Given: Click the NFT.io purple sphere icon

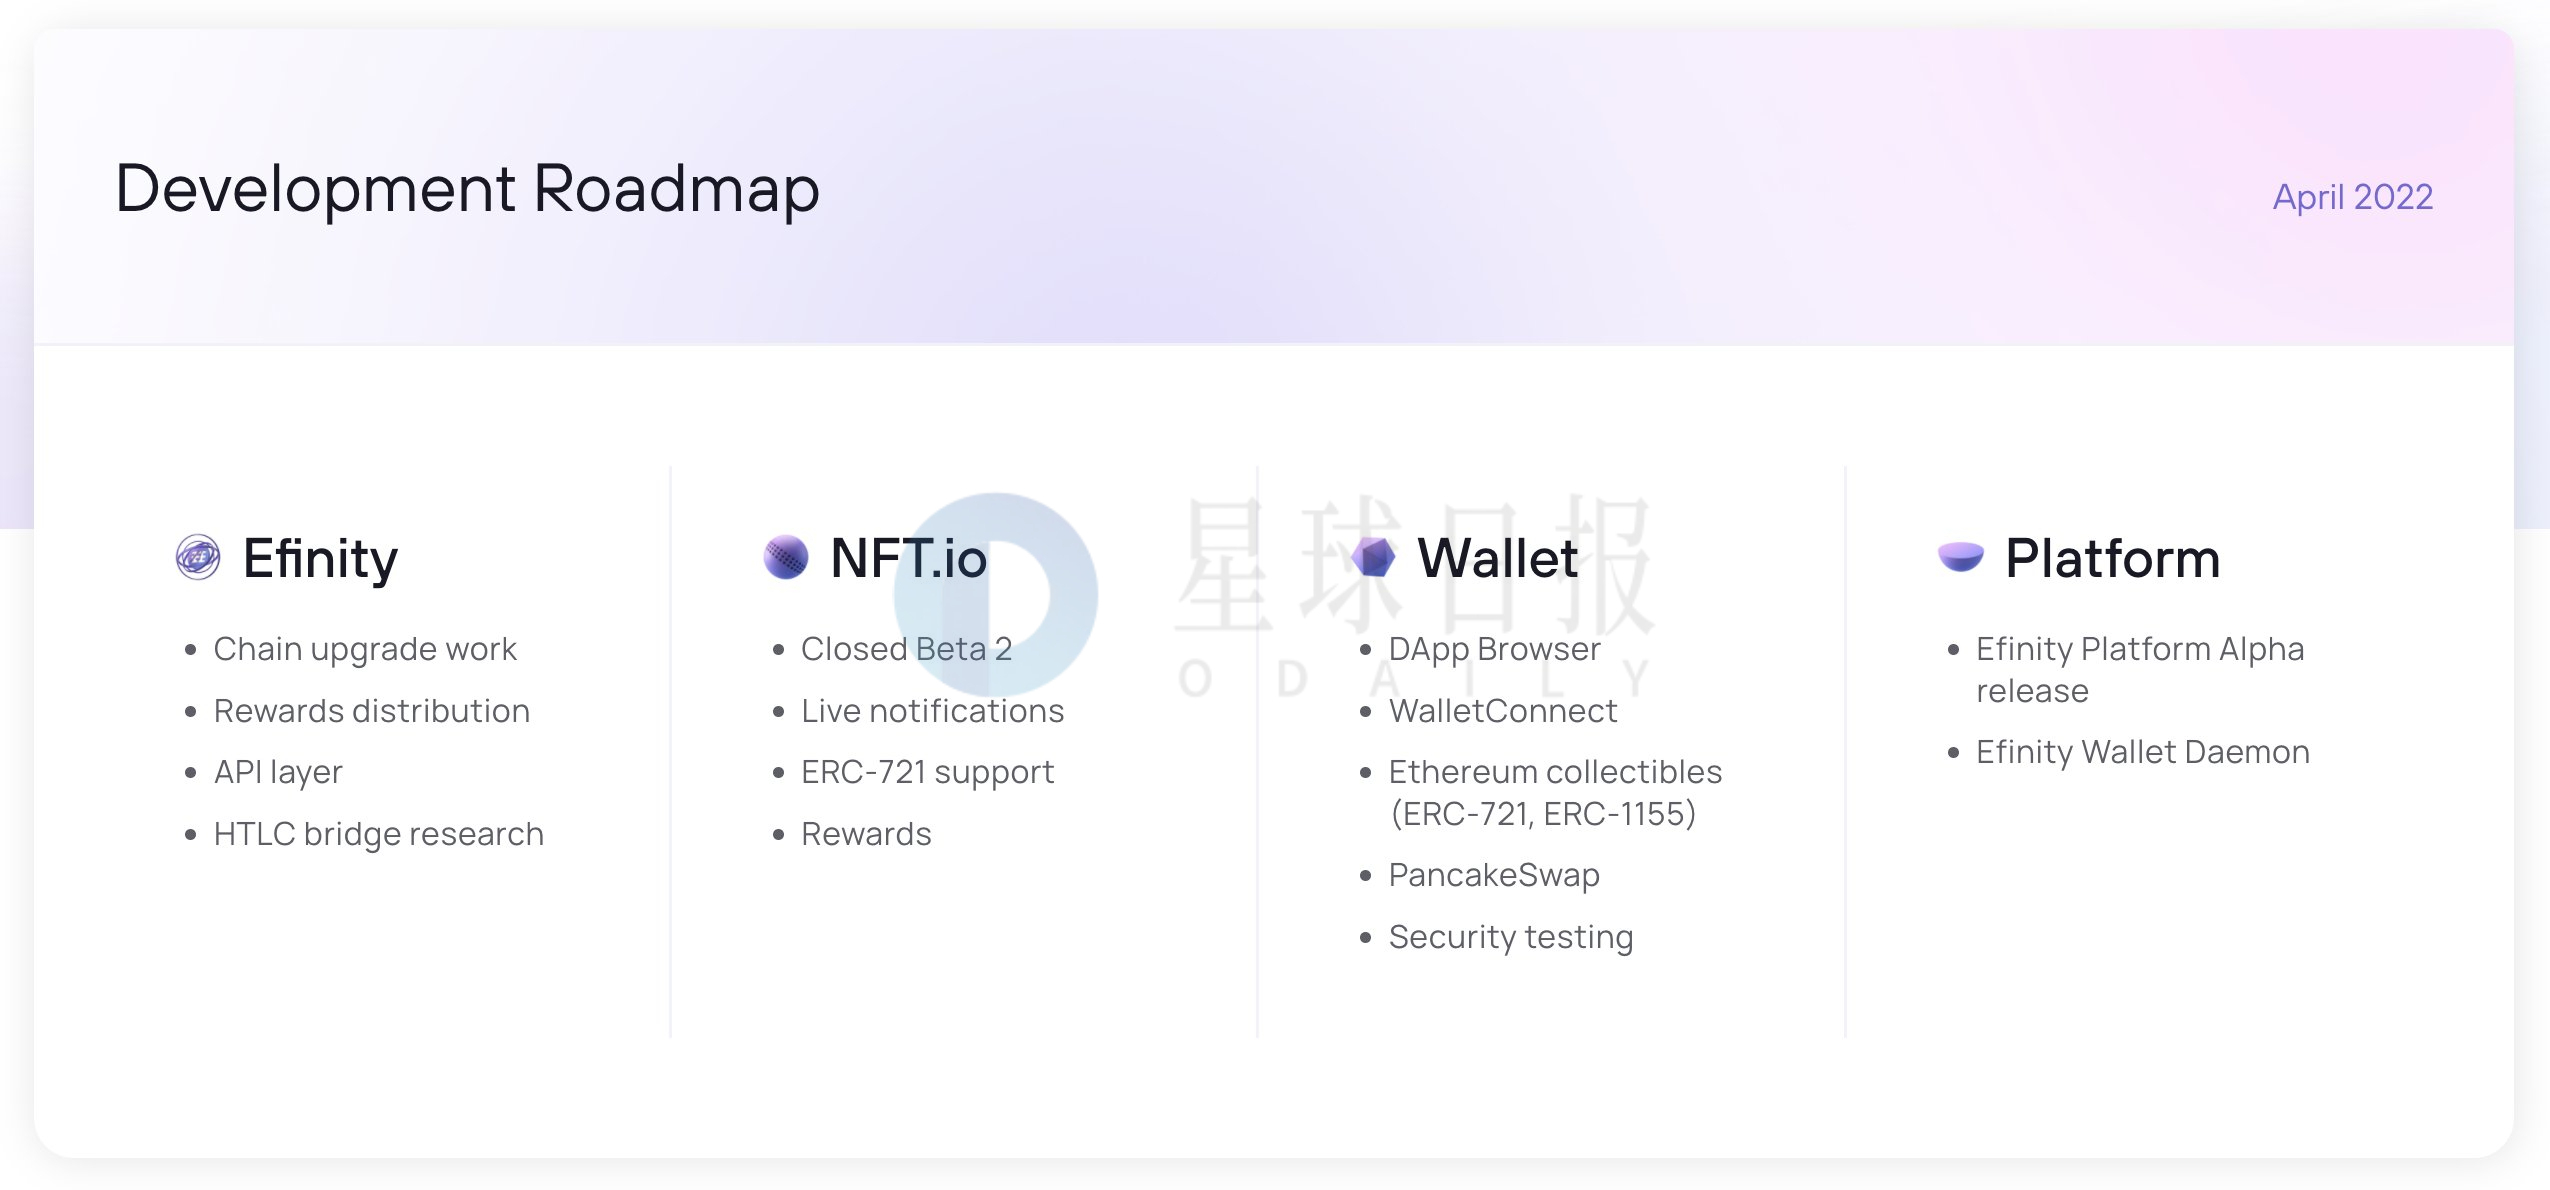Looking at the screenshot, I should coord(786,557).
